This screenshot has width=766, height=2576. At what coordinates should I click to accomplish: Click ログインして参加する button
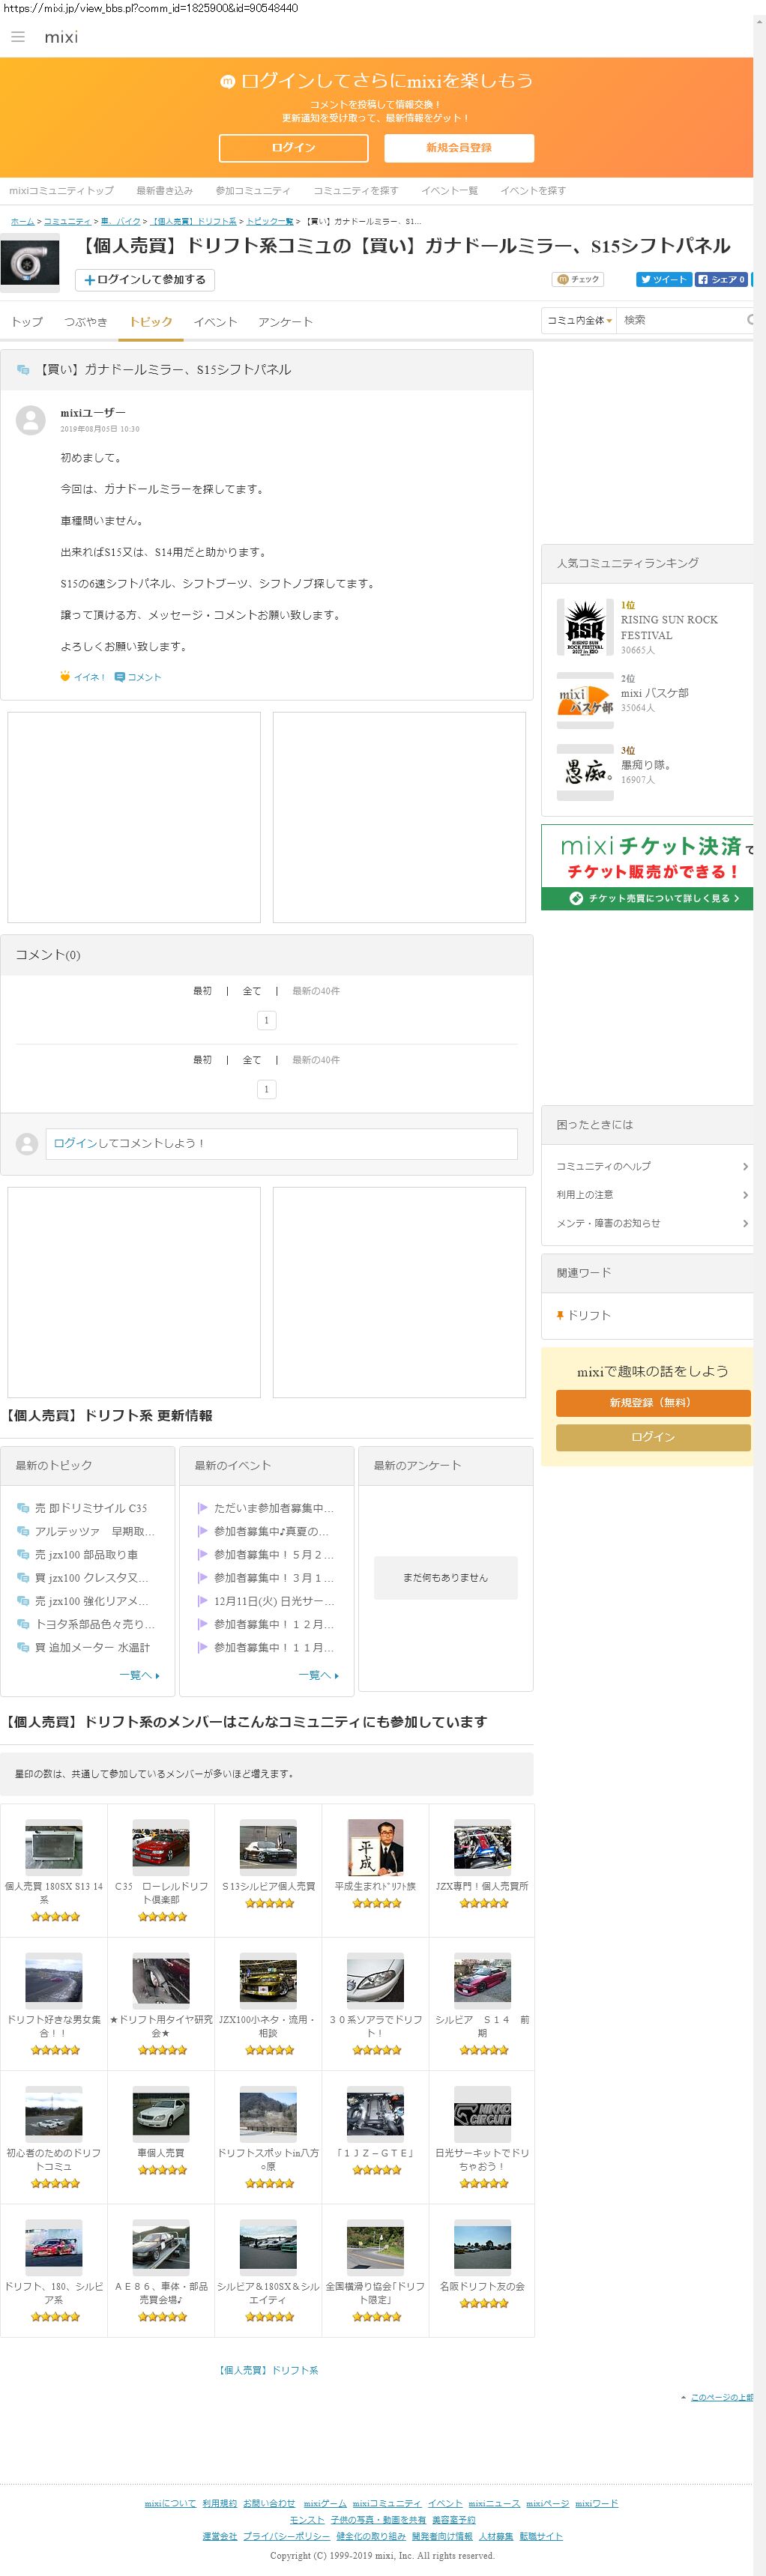(145, 280)
